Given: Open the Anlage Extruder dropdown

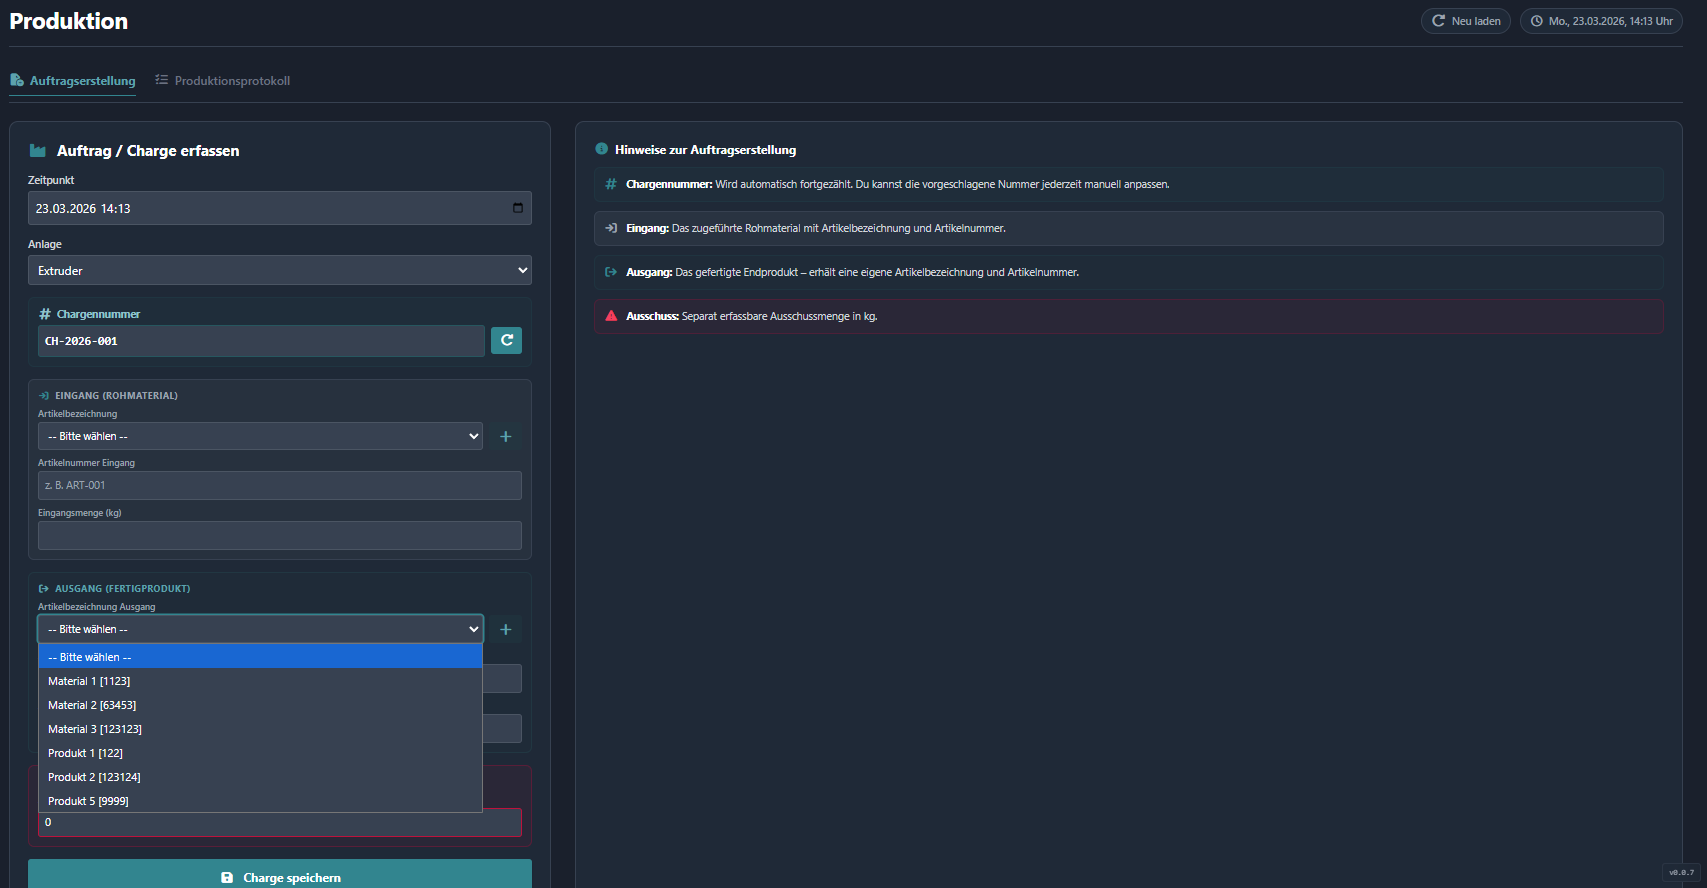Looking at the screenshot, I should (279, 271).
